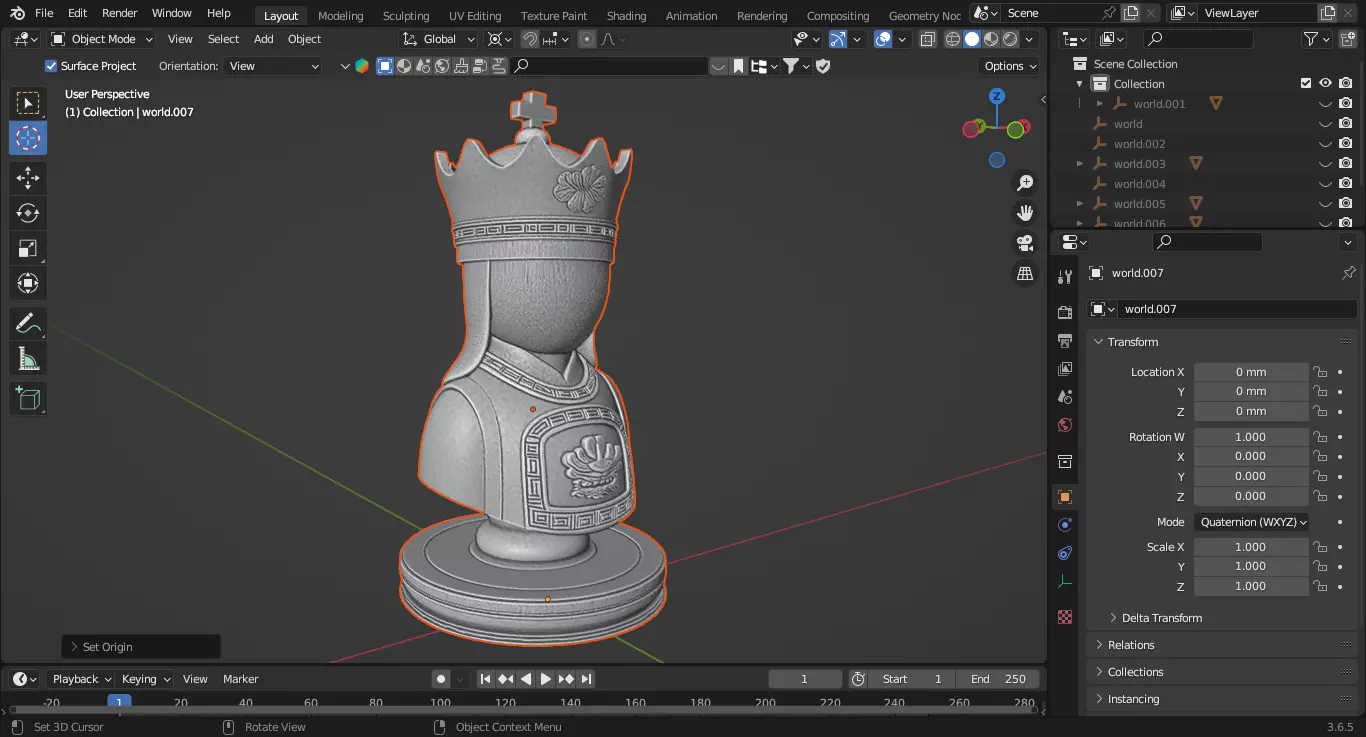Expand the Collections panel
Viewport: 1366px width, 737px height.
tap(1135, 672)
